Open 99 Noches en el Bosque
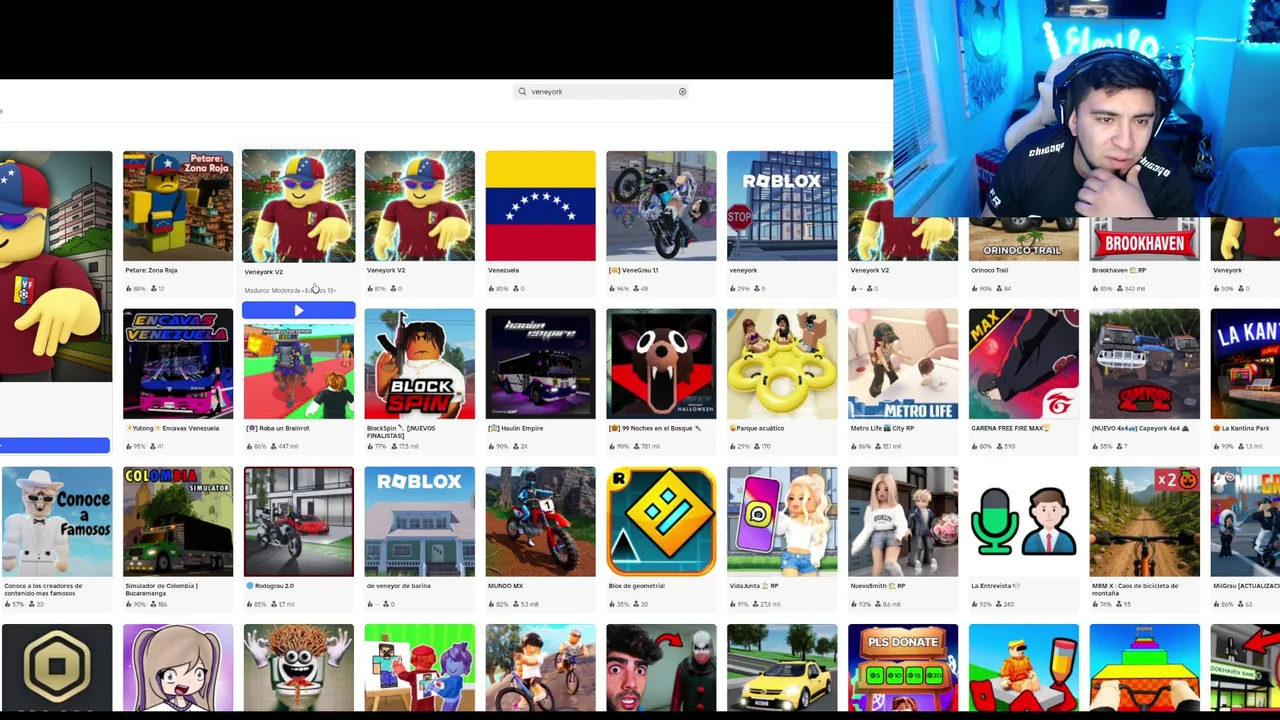This screenshot has width=1280, height=720. pyautogui.click(x=661, y=364)
